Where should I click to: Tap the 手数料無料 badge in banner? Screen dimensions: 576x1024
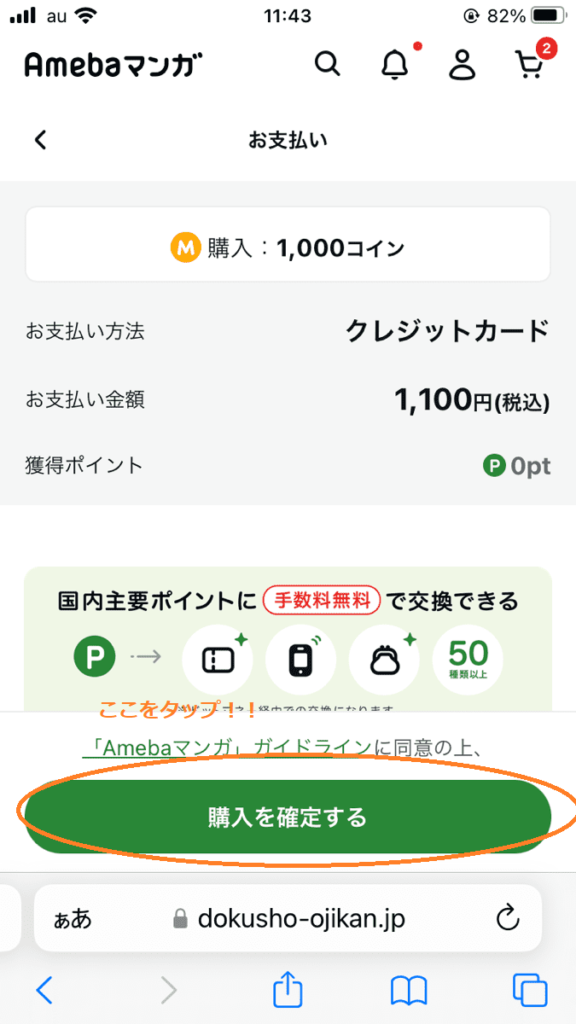pyautogui.click(x=321, y=599)
